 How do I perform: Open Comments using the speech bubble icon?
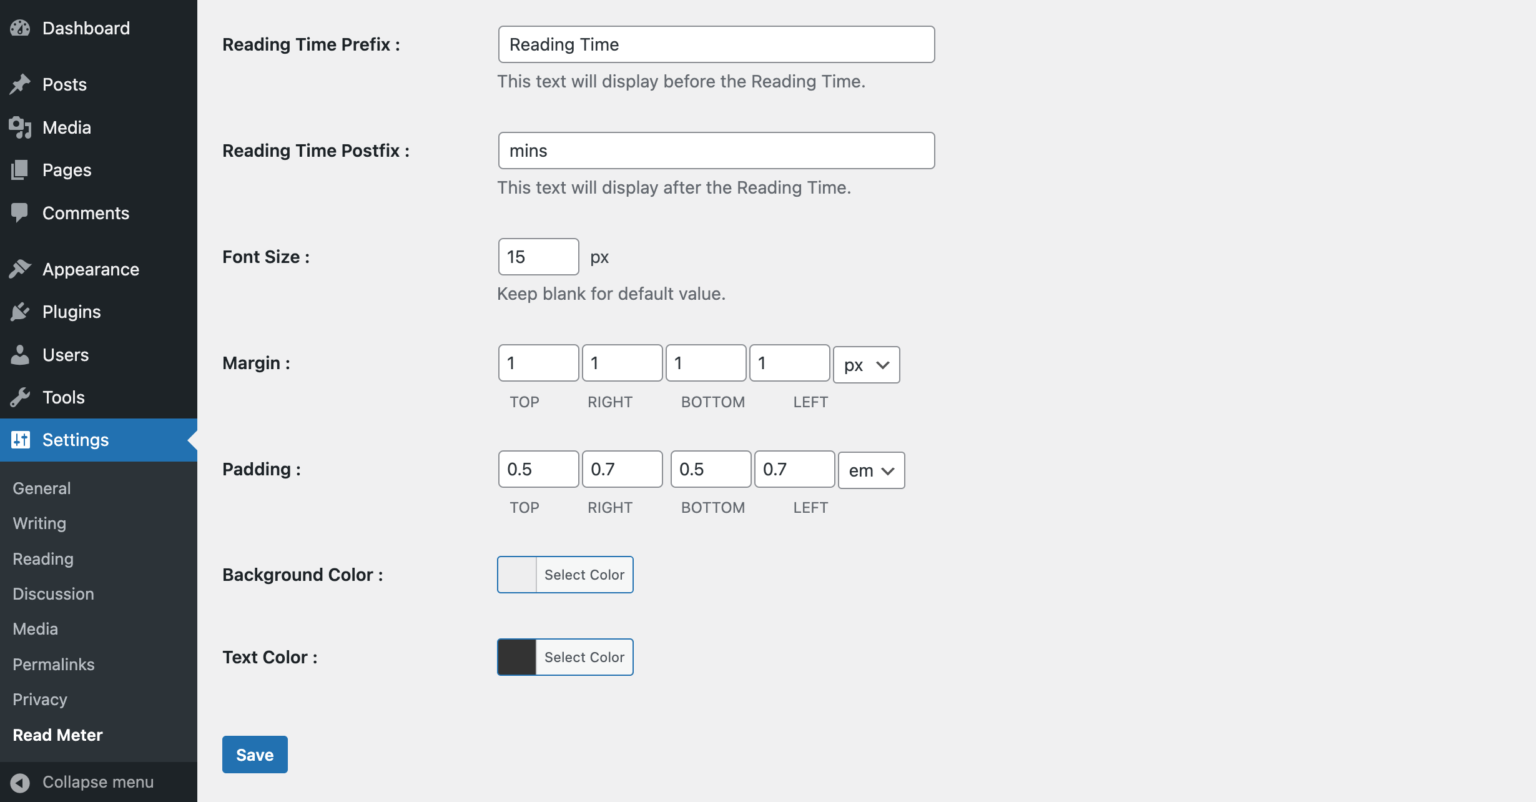click(20, 213)
